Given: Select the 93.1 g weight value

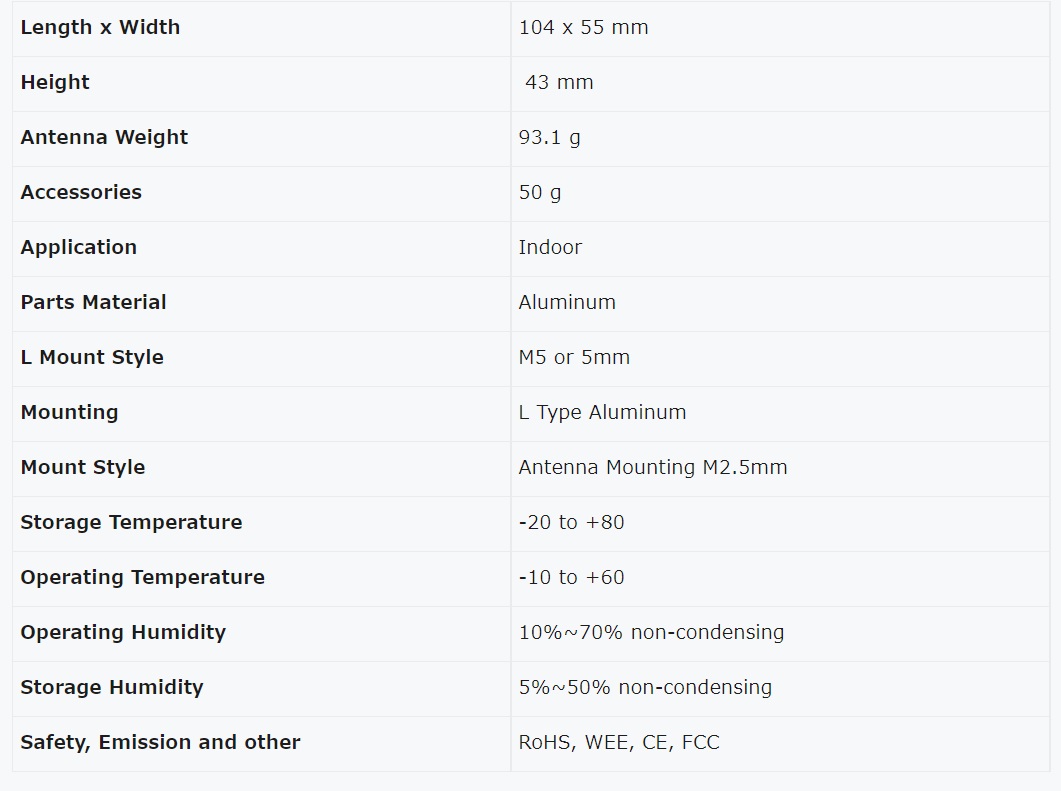Looking at the screenshot, I should (549, 137).
